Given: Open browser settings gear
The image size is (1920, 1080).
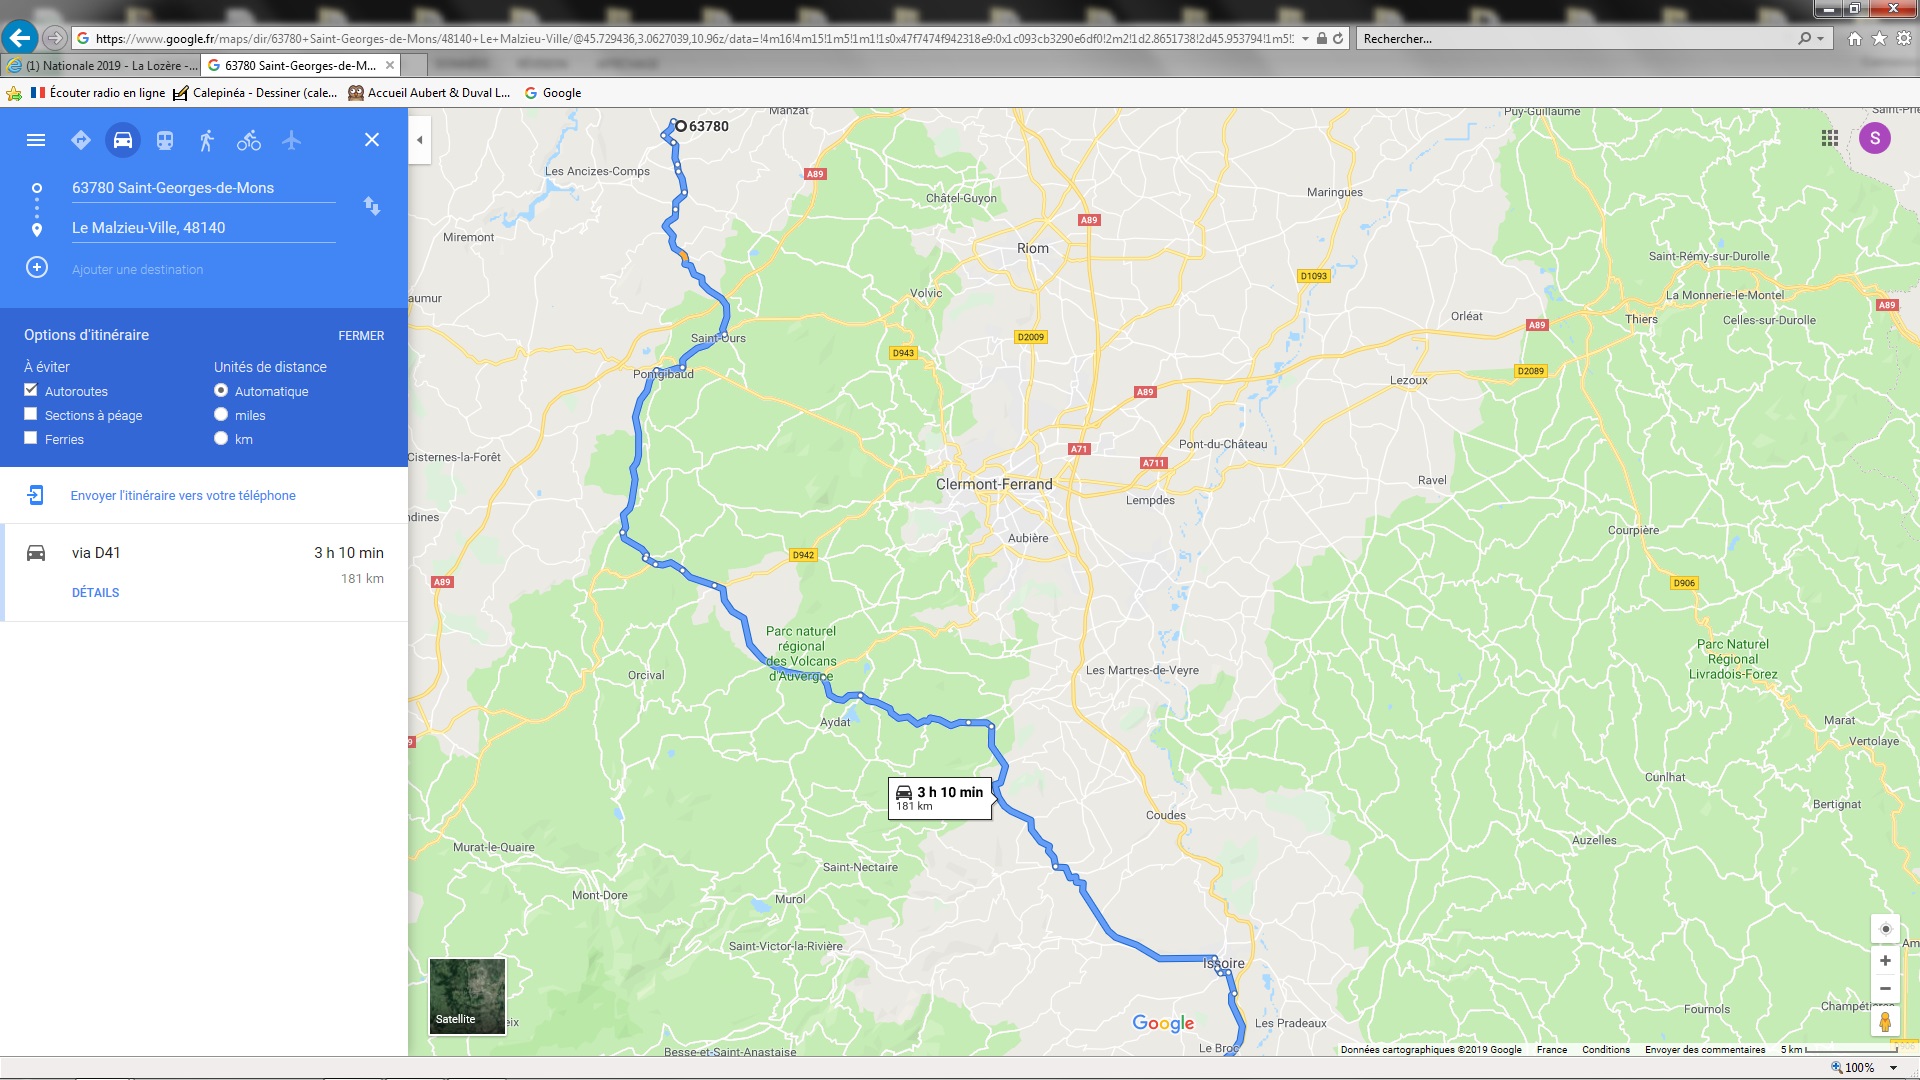Looking at the screenshot, I should (x=1904, y=38).
